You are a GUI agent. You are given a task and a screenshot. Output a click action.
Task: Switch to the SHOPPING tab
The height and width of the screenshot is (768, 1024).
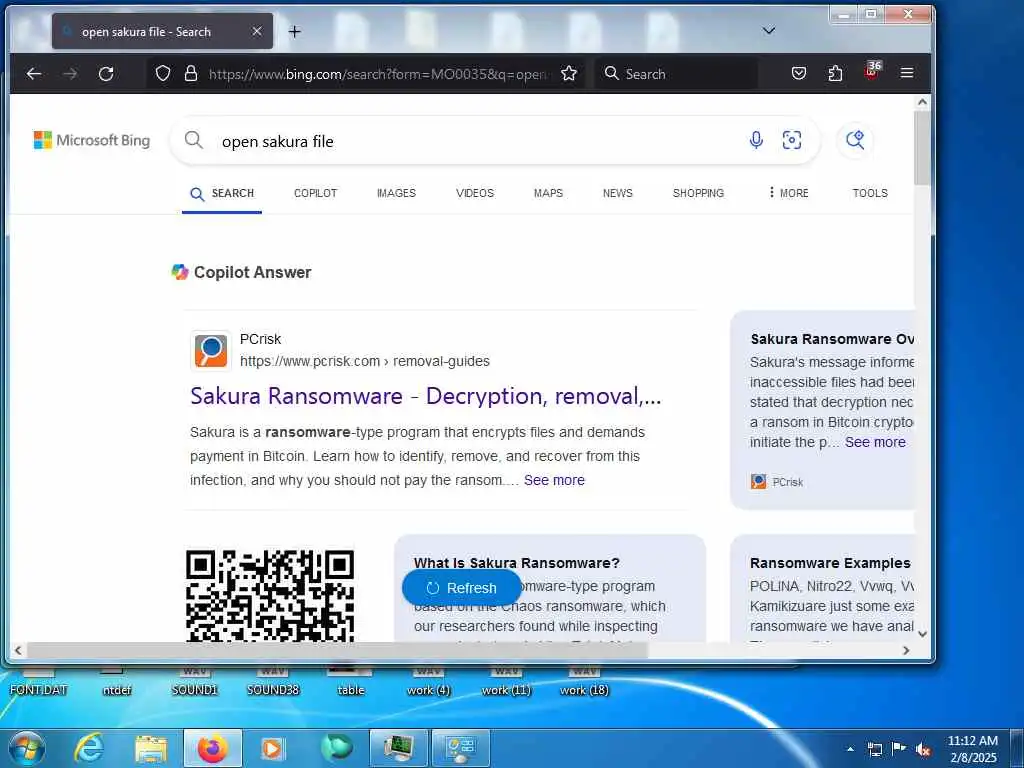698,193
